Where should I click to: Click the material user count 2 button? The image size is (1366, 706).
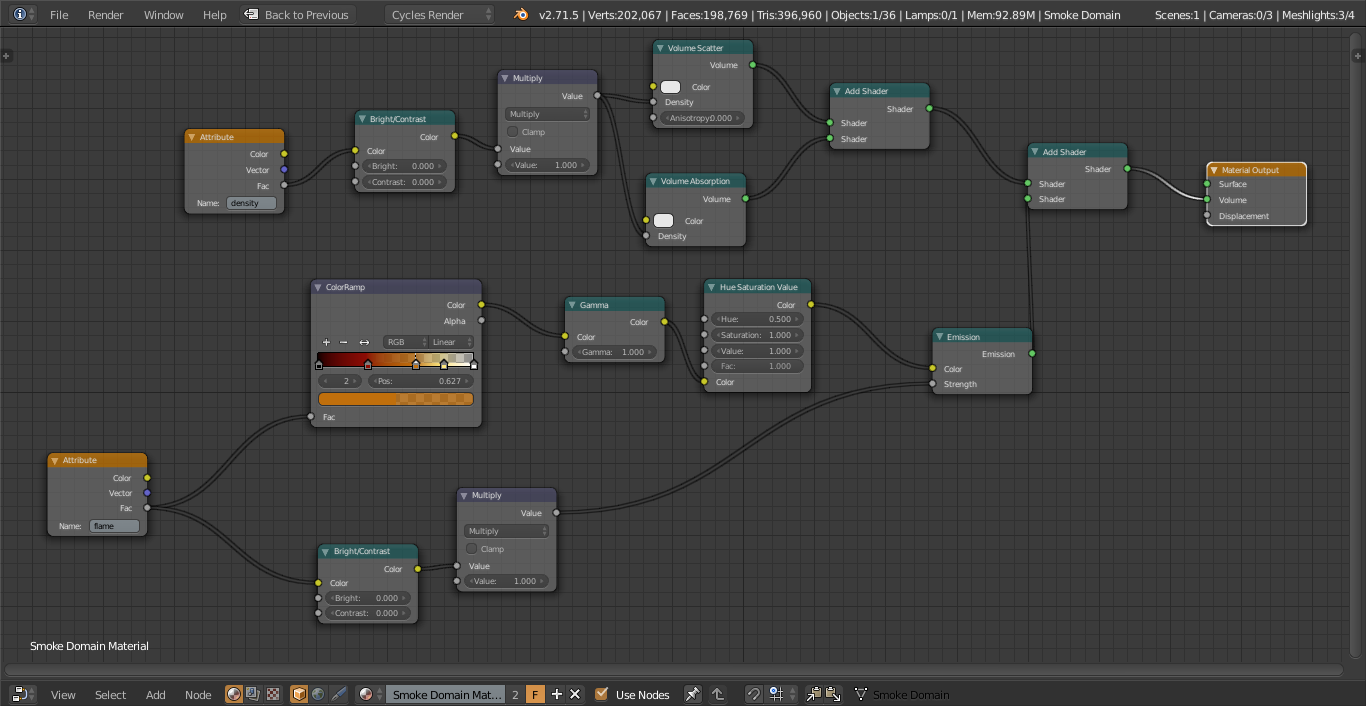click(x=516, y=694)
